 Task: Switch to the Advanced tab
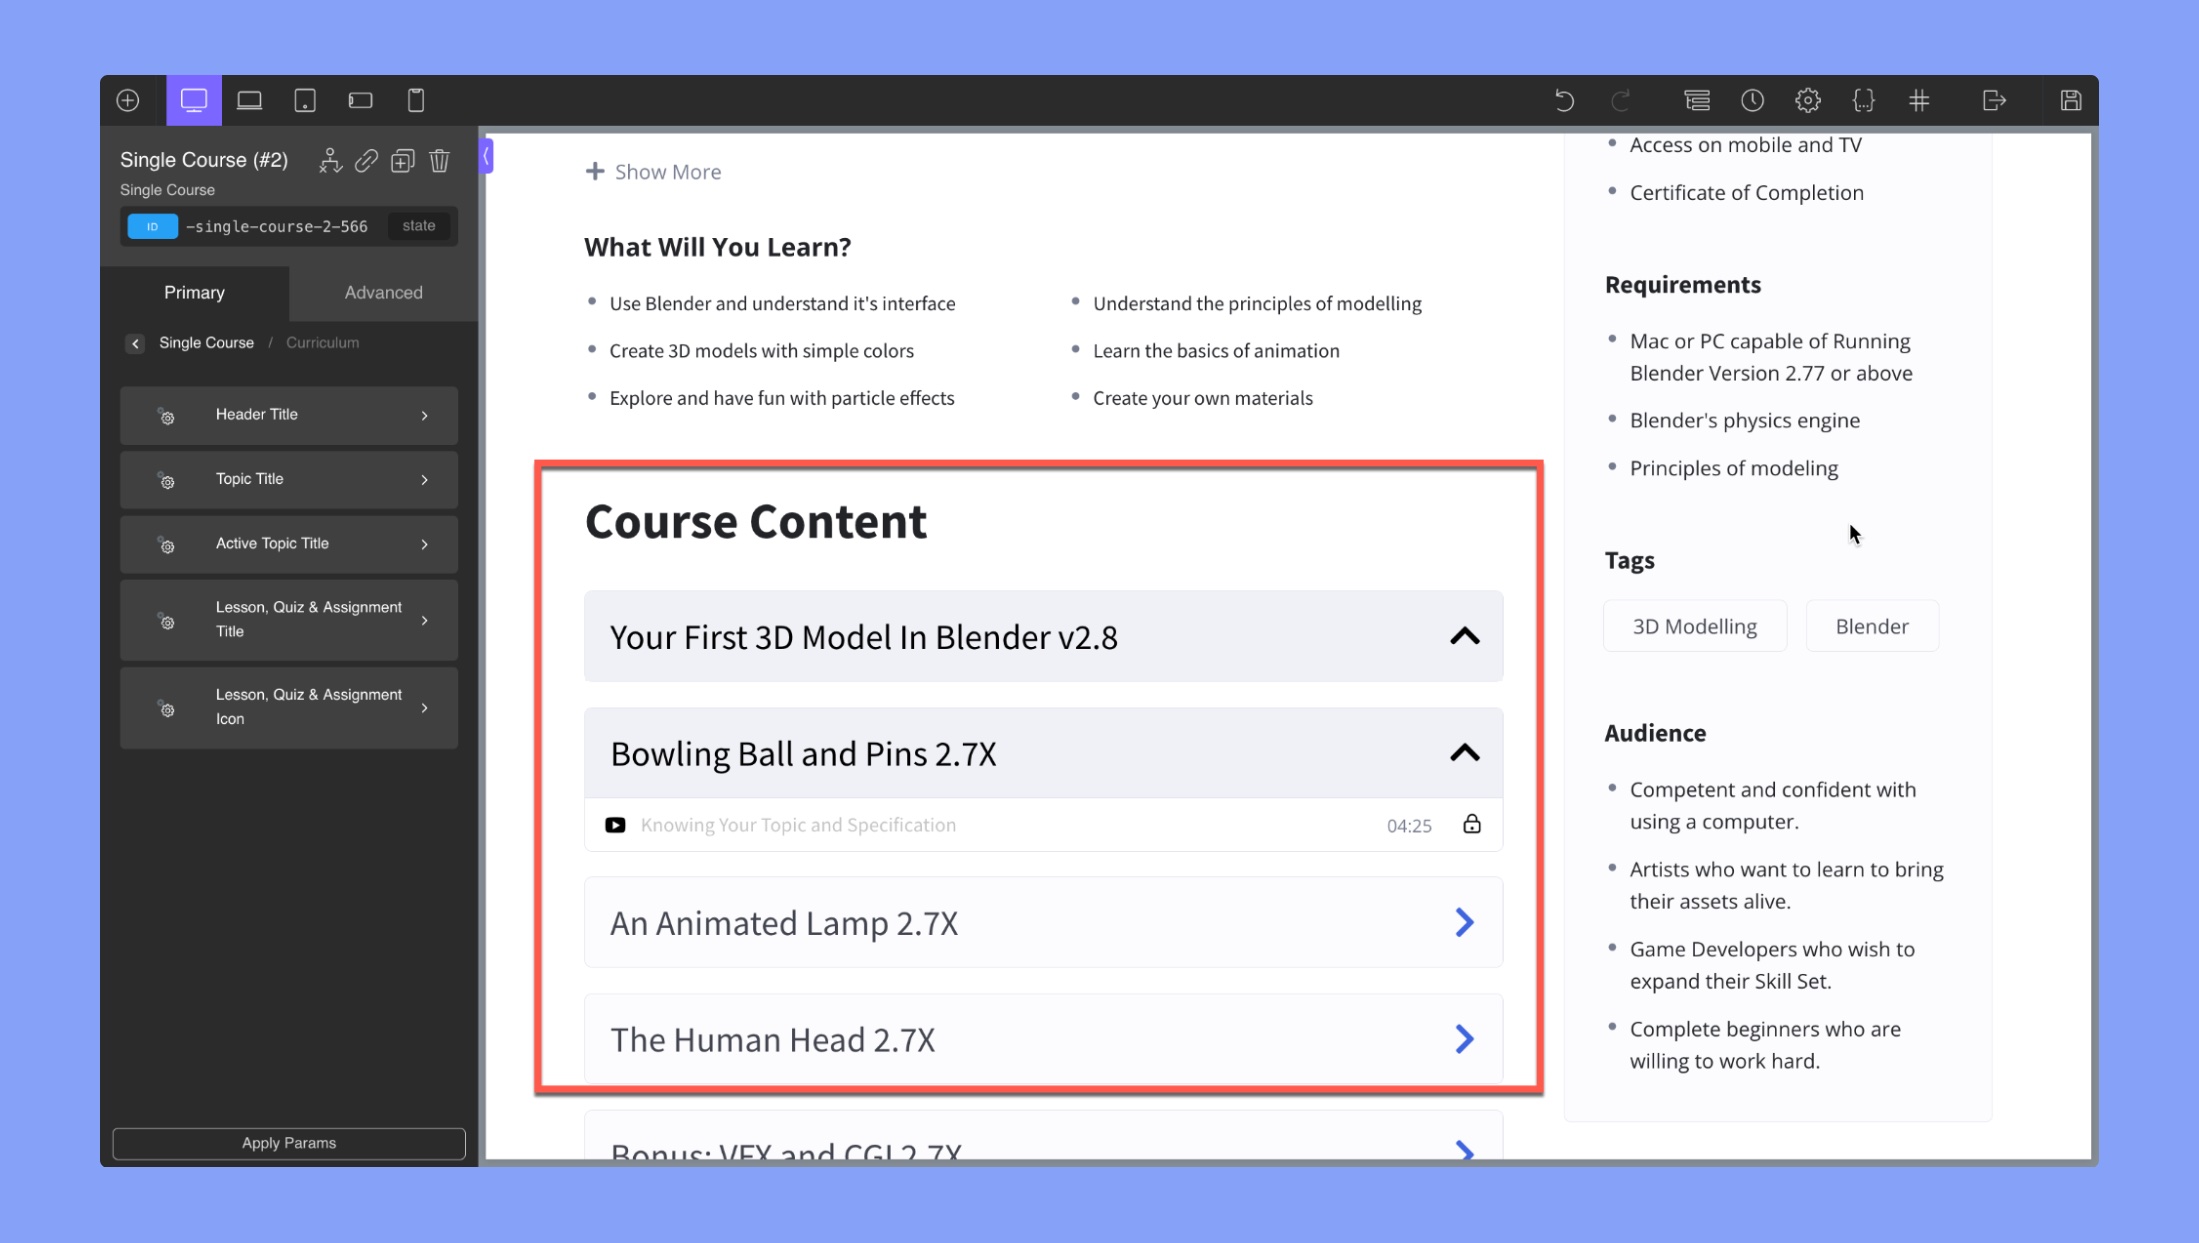pos(382,291)
